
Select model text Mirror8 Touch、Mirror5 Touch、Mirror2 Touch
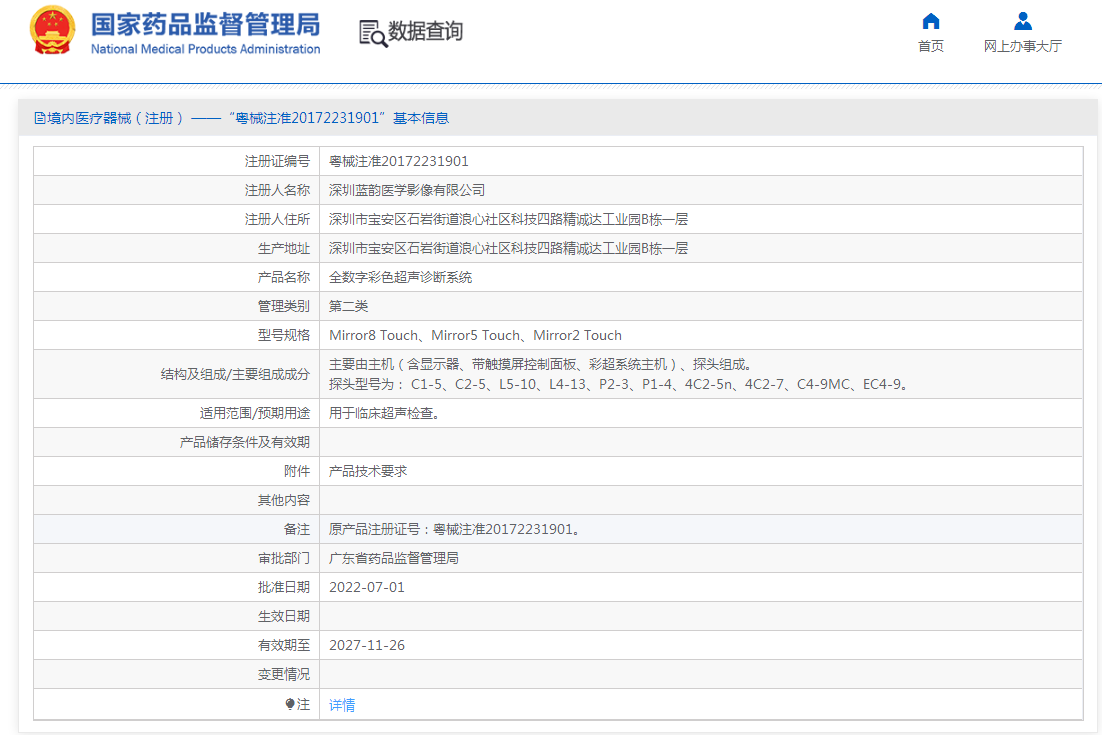click(x=475, y=335)
